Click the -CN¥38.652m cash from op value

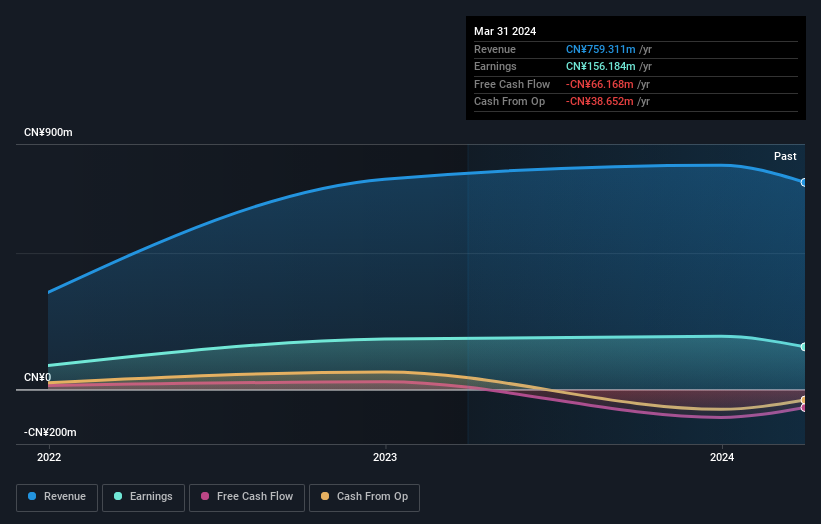tap(600, 102)
